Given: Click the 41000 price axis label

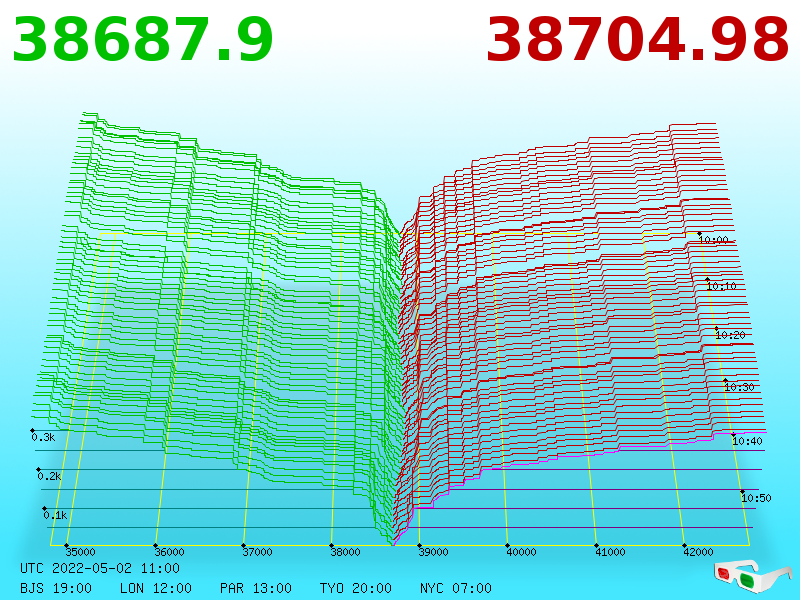Looking at the screenshot, I should coord(610,552).
